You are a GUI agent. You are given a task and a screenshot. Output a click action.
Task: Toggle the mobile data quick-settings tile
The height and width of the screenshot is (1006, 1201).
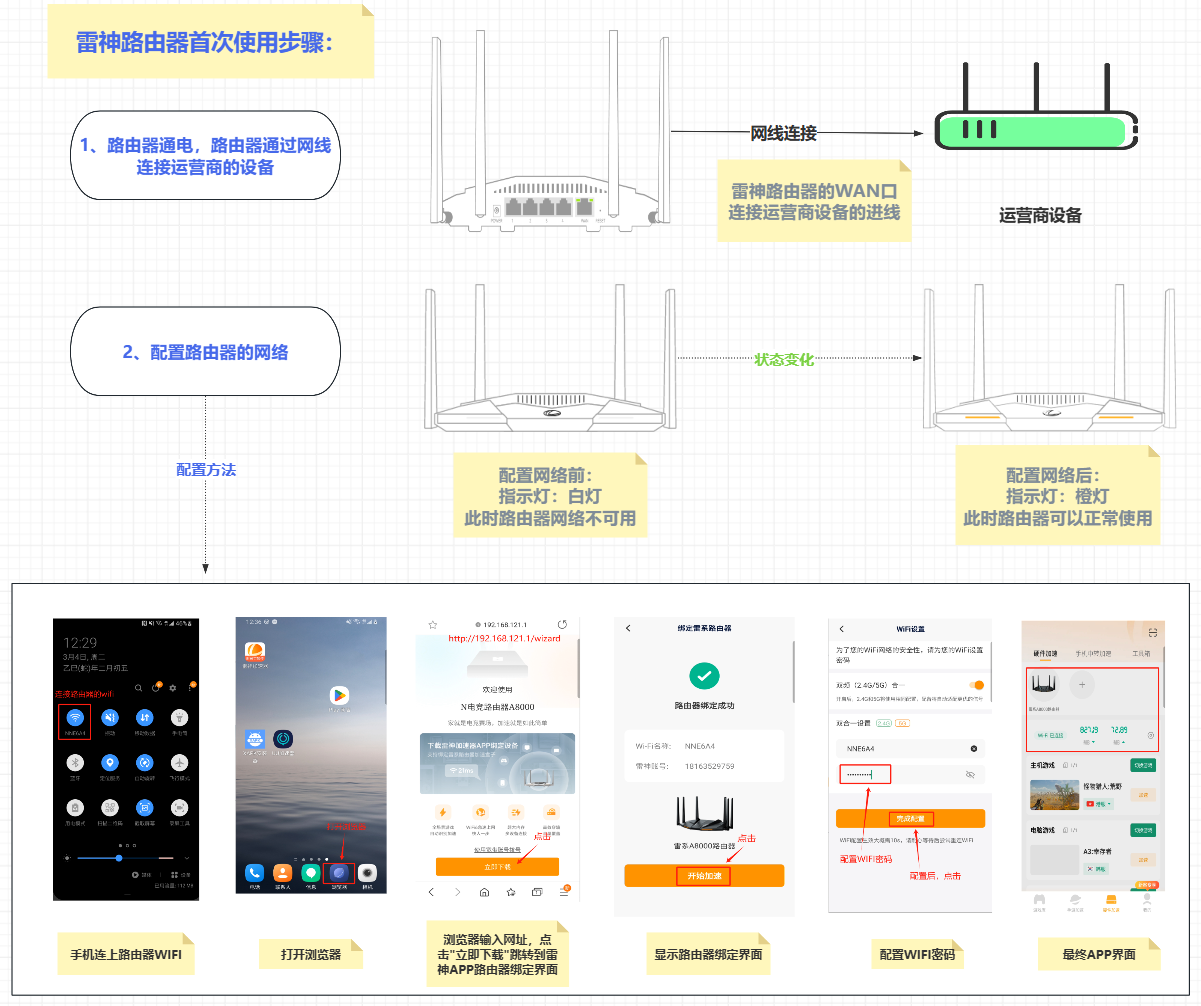pos(144,717)
